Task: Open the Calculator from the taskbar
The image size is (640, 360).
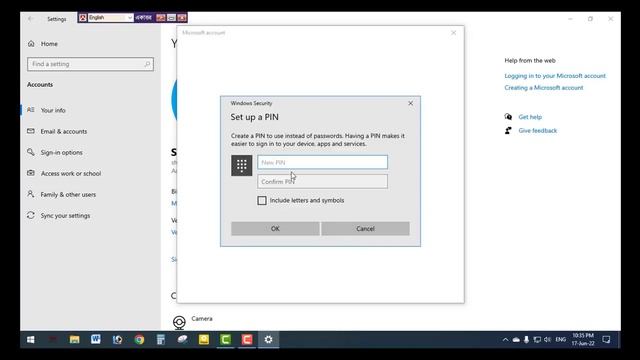Action: coord(161,340)
